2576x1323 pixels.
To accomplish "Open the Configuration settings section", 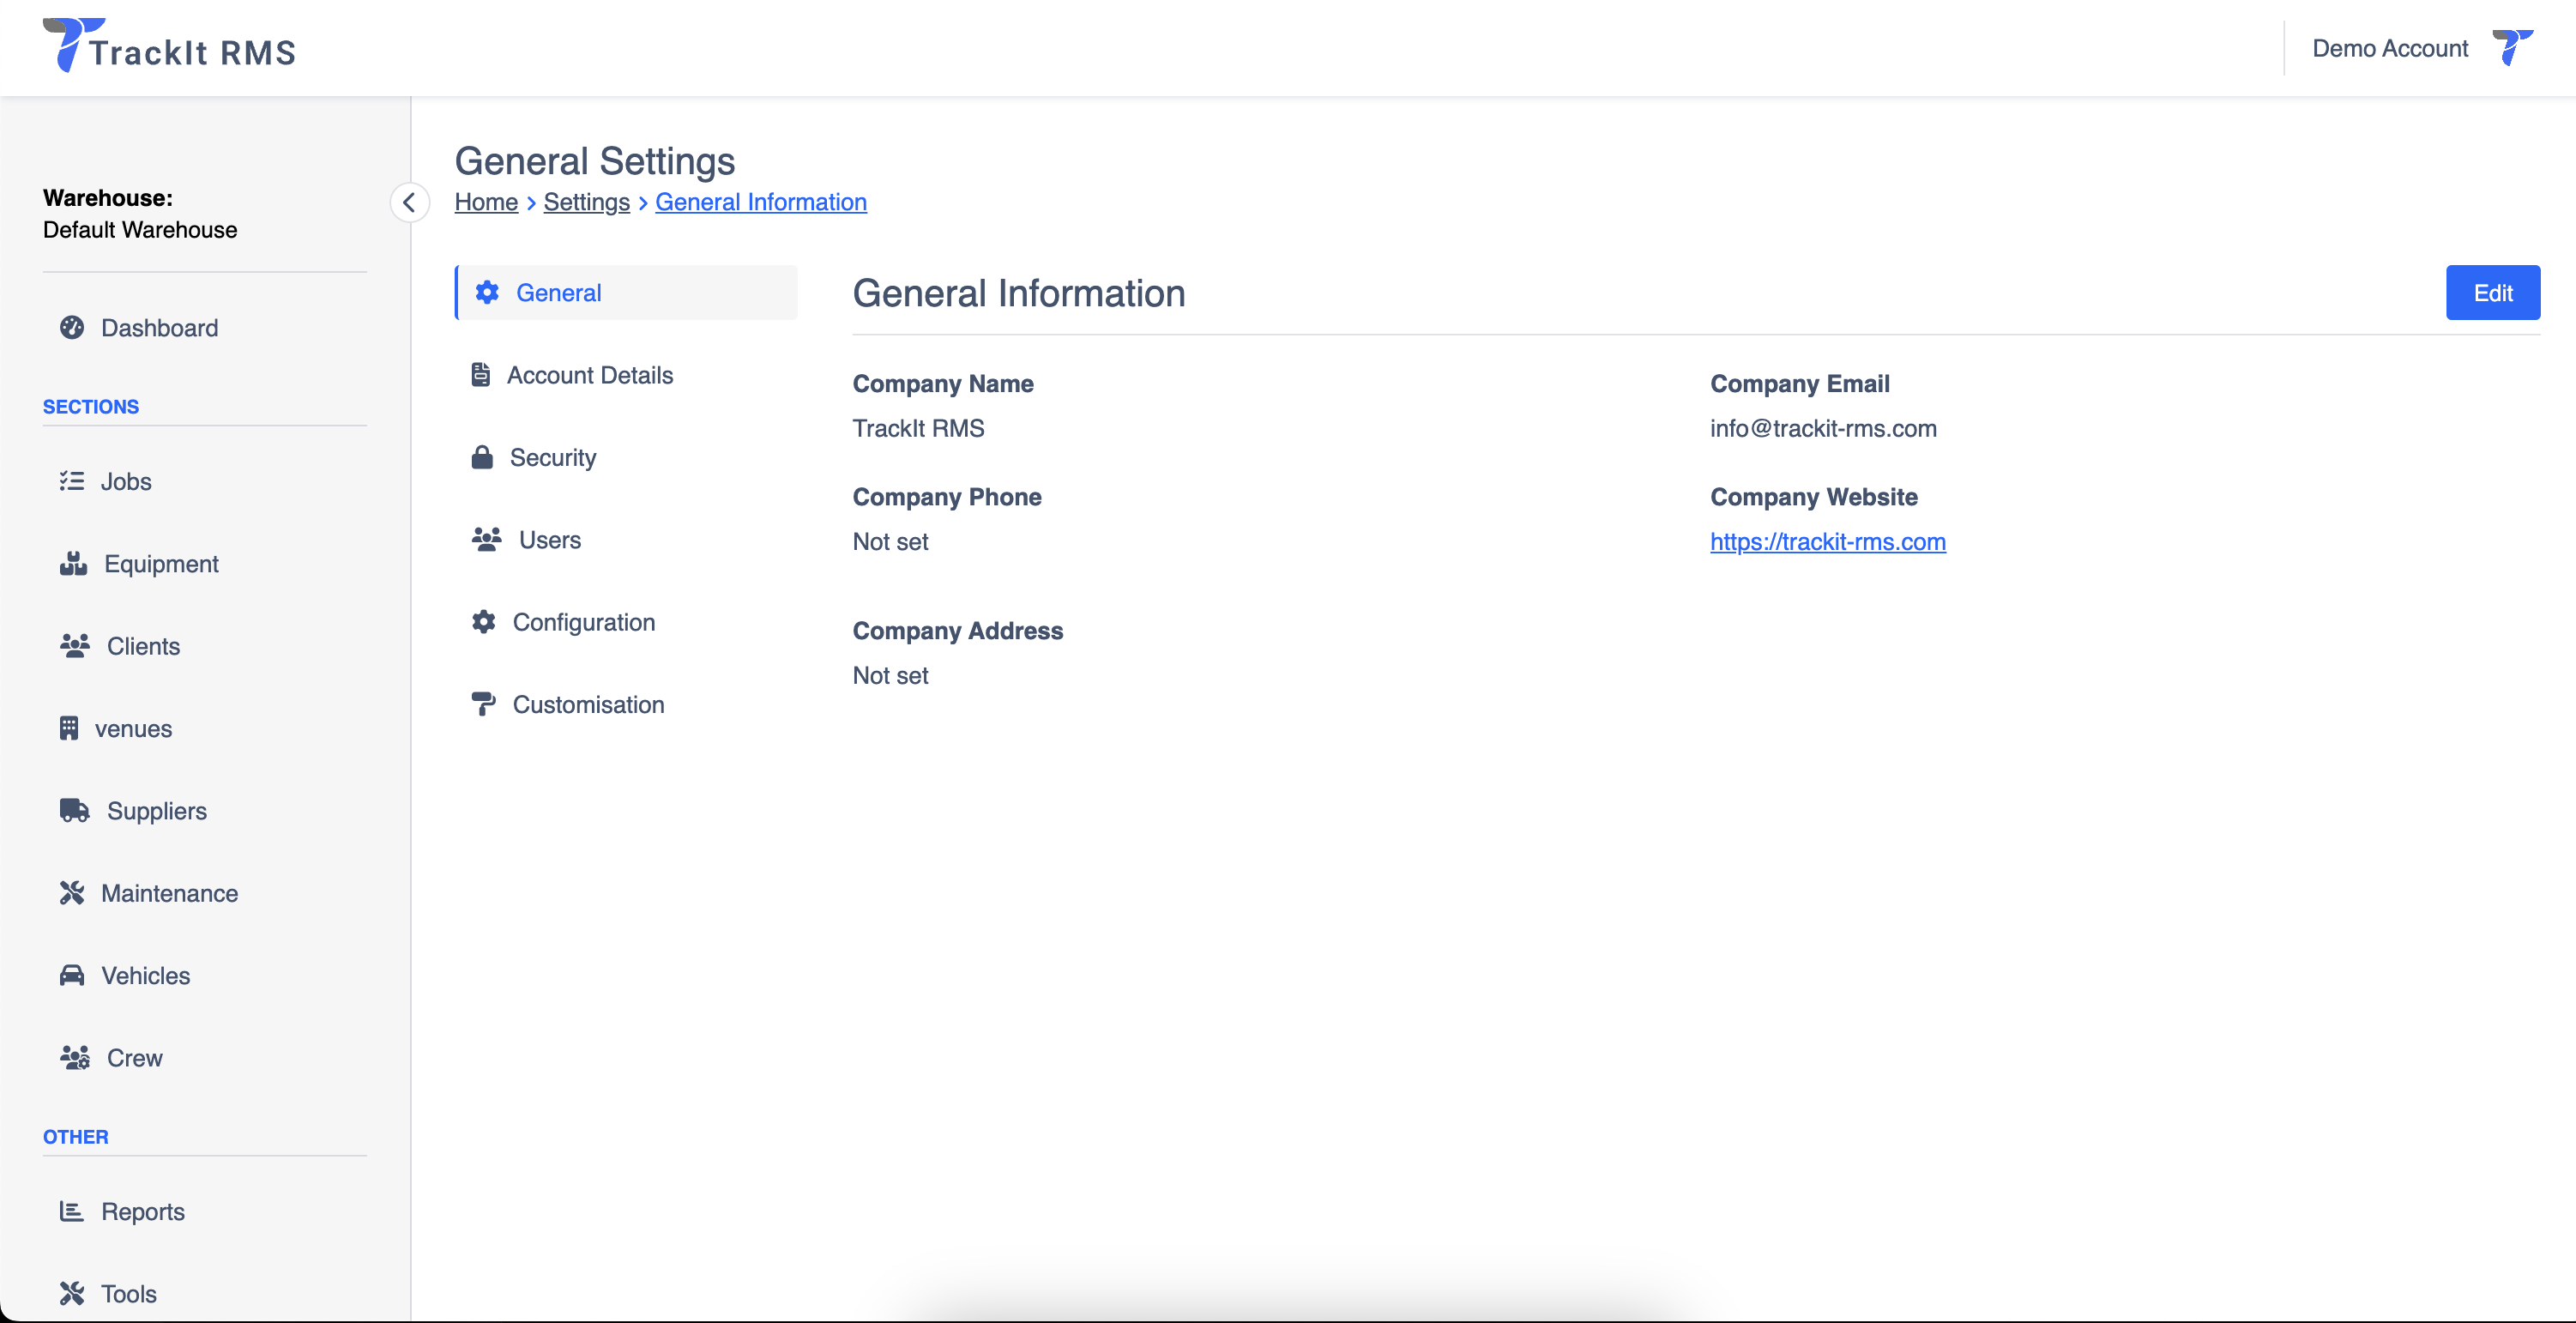I will click(x=583, y=621).
